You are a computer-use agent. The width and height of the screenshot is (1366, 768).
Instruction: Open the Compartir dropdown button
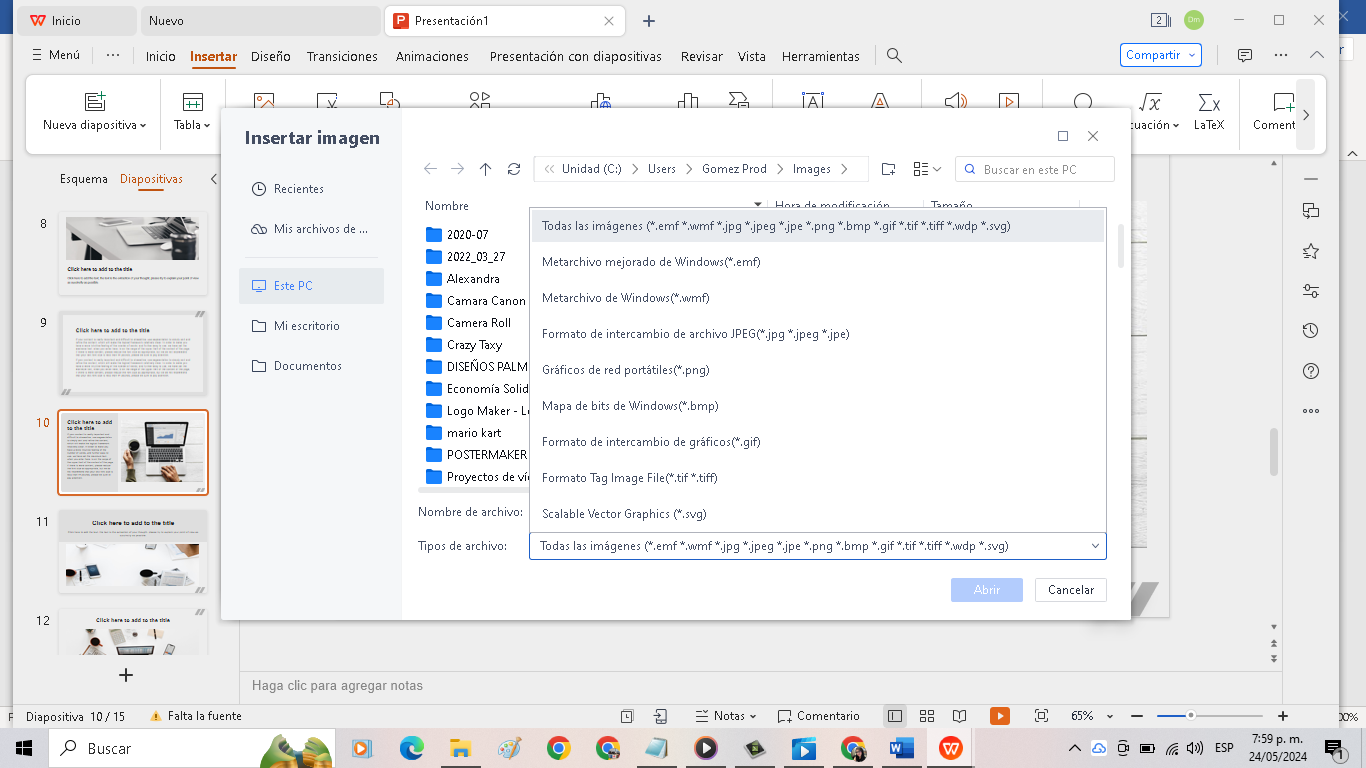(x=1161, y=55)
